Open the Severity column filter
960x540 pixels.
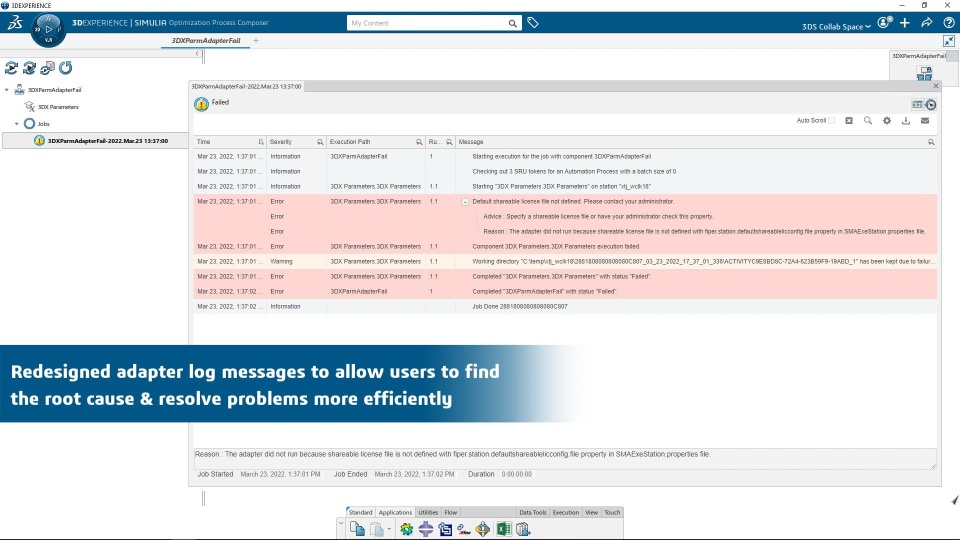click(320, 142)
